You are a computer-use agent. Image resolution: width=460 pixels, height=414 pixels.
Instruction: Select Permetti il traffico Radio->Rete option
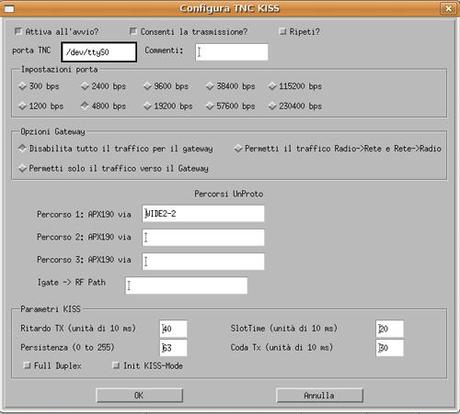tap(238, 148)
